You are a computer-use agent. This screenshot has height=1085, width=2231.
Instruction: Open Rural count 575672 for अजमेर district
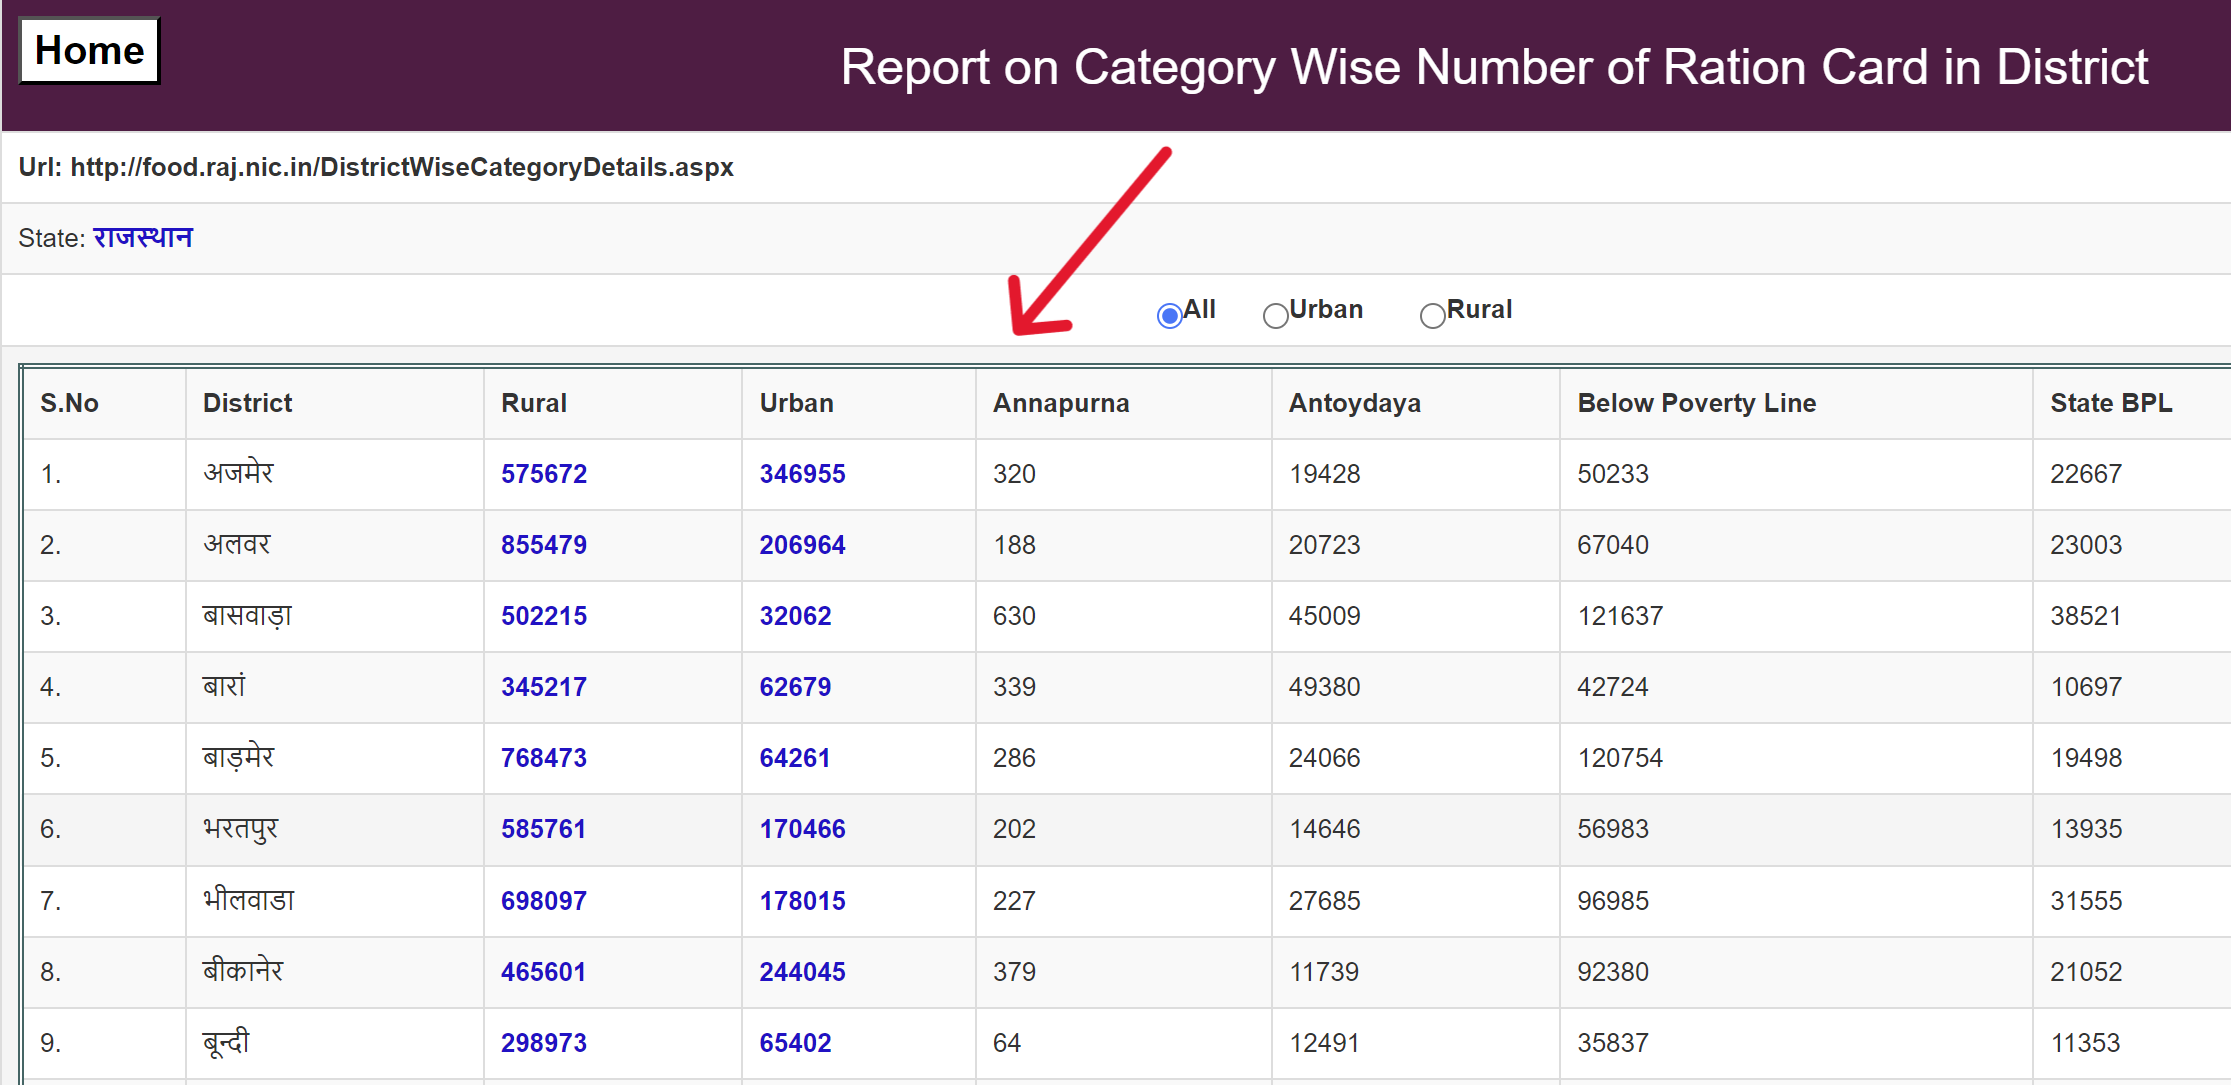point(543,474)
